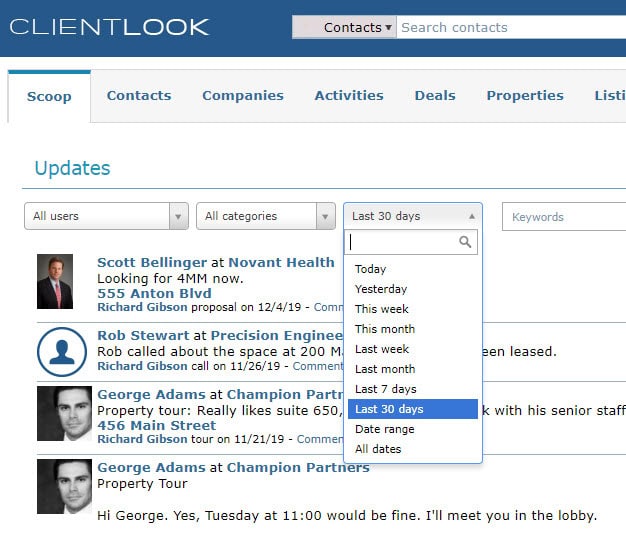
Task: Open Novant Health company link
Action: coord(281,262)
